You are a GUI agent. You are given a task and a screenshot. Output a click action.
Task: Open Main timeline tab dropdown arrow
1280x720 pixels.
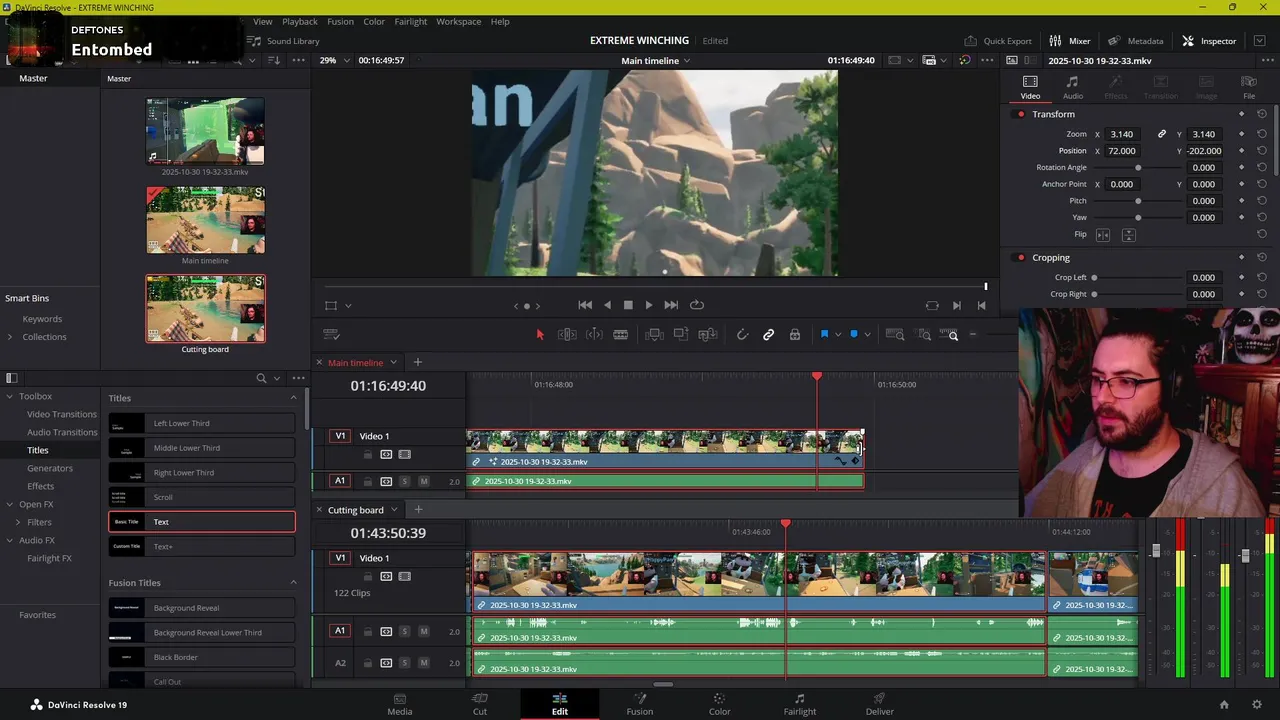click(393, 362)
